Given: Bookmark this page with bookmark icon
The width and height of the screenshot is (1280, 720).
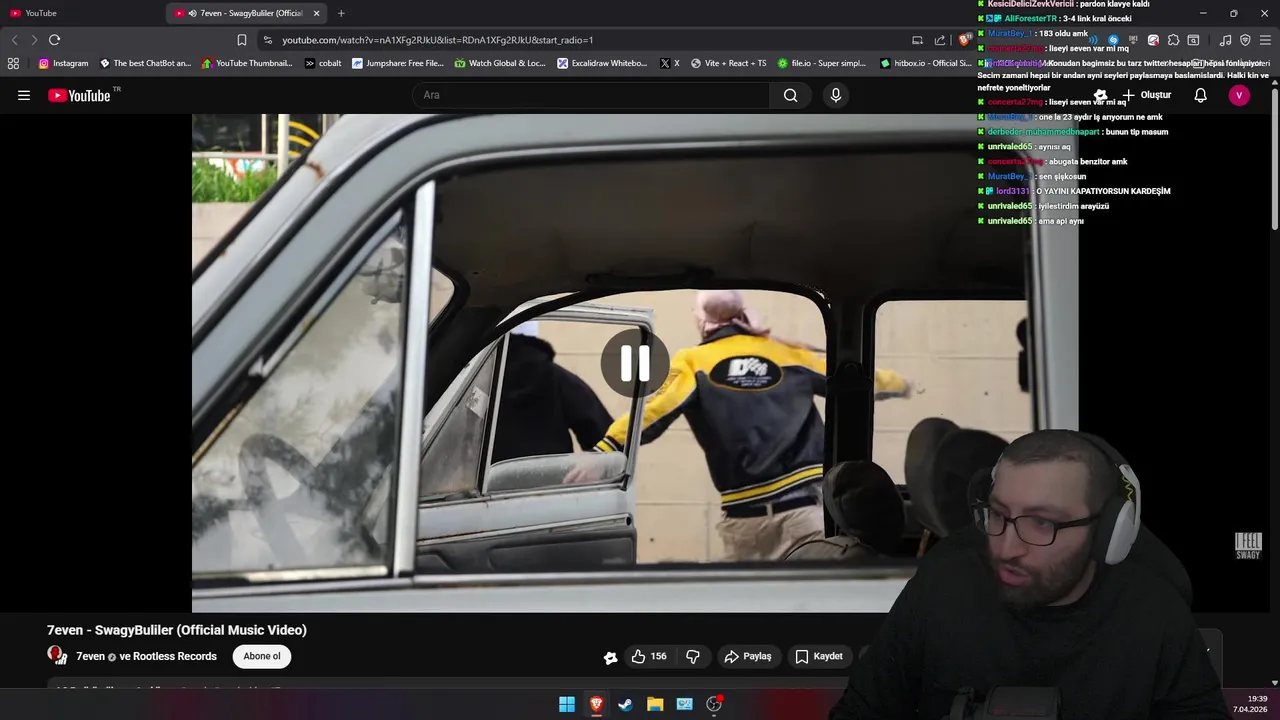Looking at the screenshot, I should click(x=242, y=40).
